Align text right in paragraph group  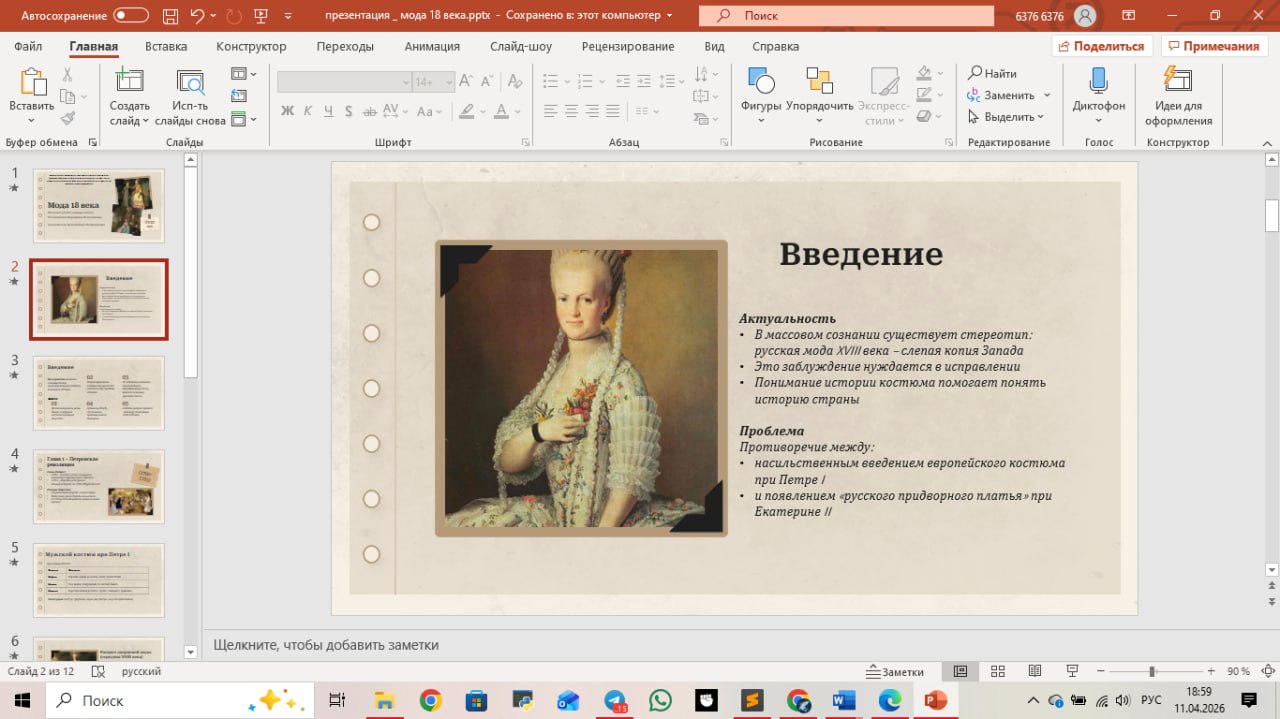point(593,111)
